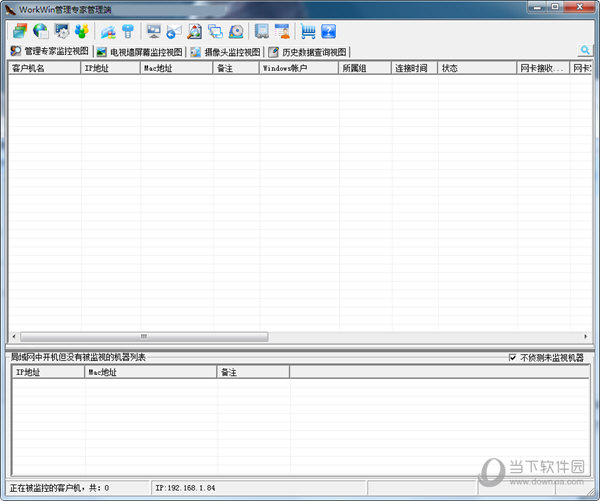Image resolution: width=600 pixels, height=501 pixels.
Task: Click the horizontal scrollbar right arrow
Action: pos(586,337)
